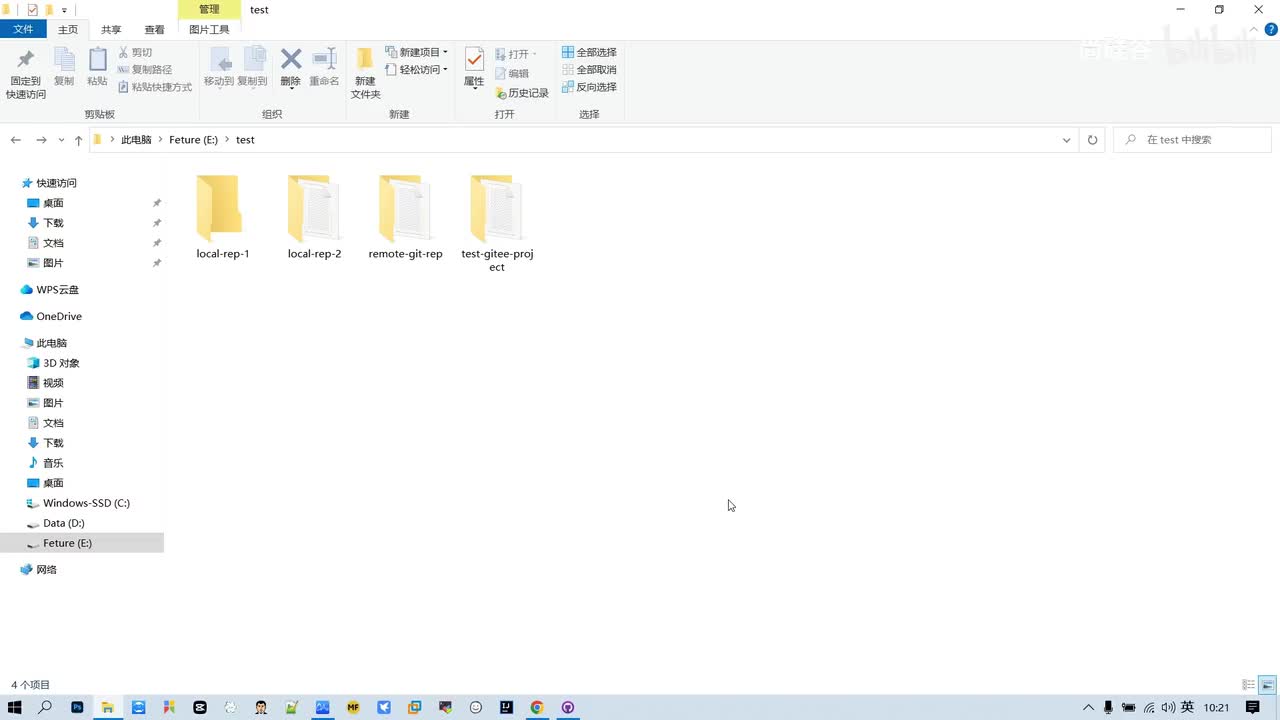Viewport: 1280px width, 720px height.
Task: Switch to large icons view in status bar
Action: 1267,685
